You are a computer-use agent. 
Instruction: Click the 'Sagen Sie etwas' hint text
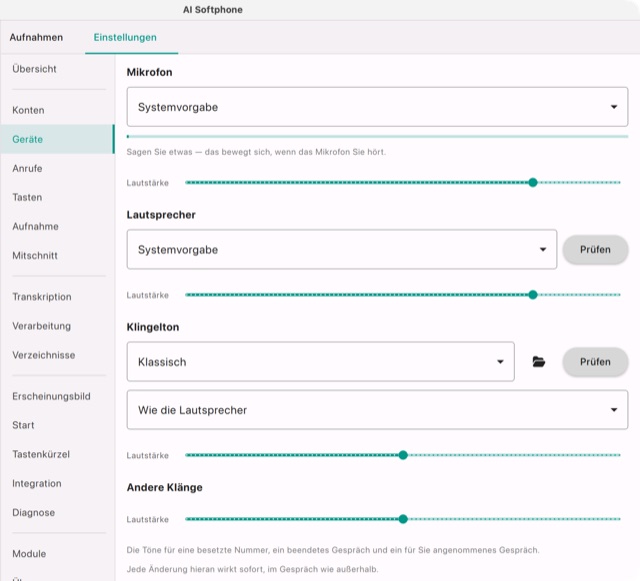(x=256, y=152)
